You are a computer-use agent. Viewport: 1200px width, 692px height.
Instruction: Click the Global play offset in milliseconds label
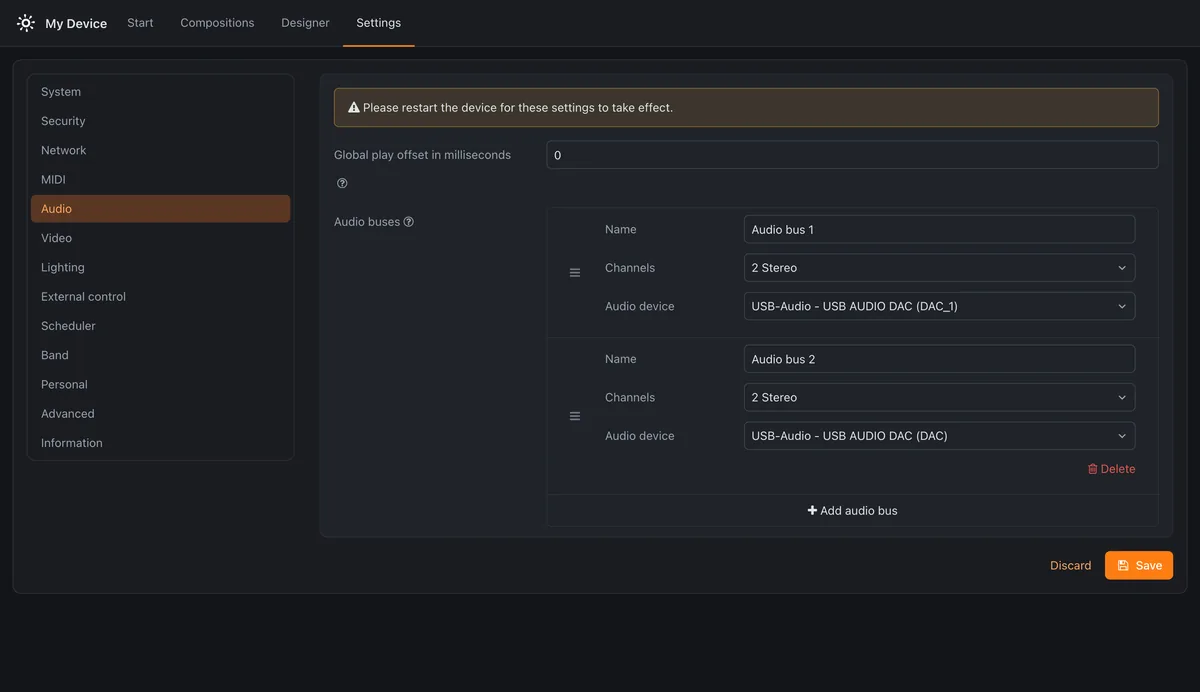[422, 155]
